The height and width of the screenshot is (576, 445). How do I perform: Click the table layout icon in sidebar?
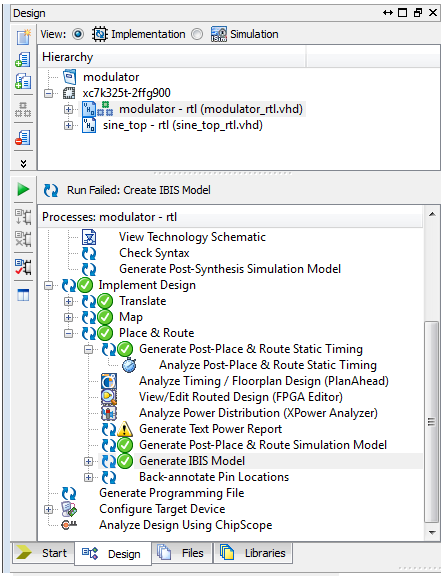pos(23,295)
